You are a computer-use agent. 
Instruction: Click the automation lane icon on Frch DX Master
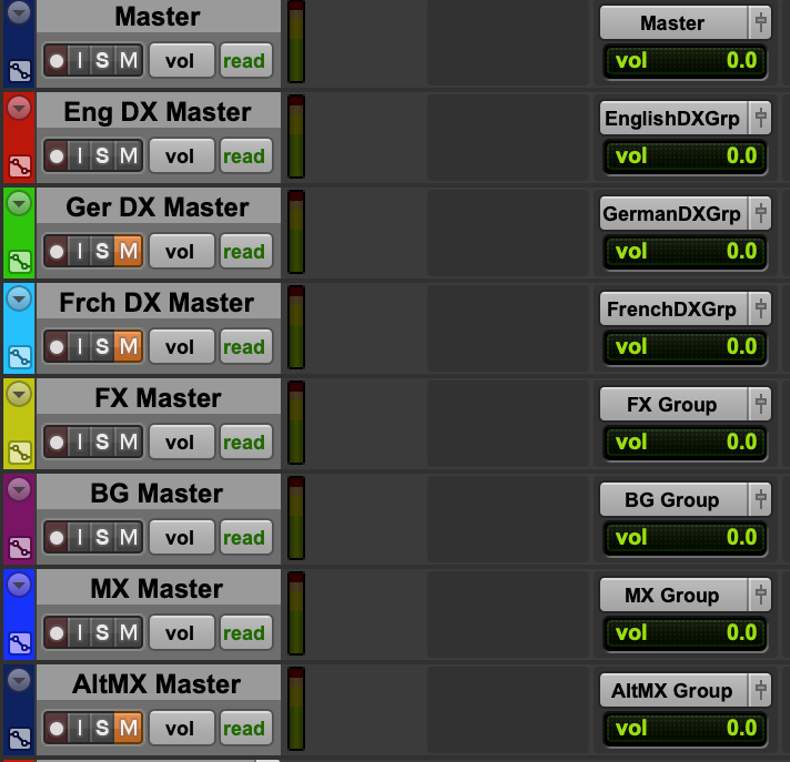point(20,357)
